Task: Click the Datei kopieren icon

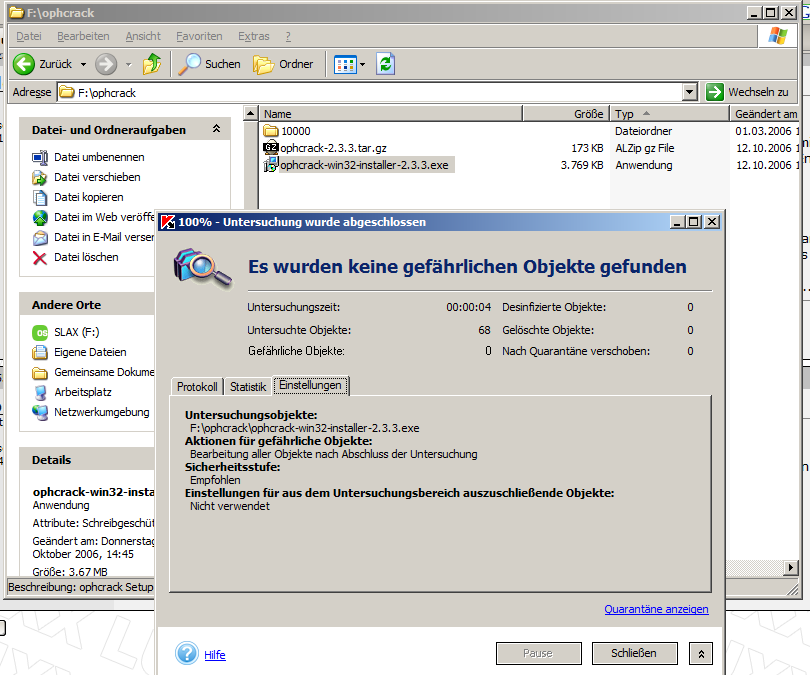Action: point(40,197)
